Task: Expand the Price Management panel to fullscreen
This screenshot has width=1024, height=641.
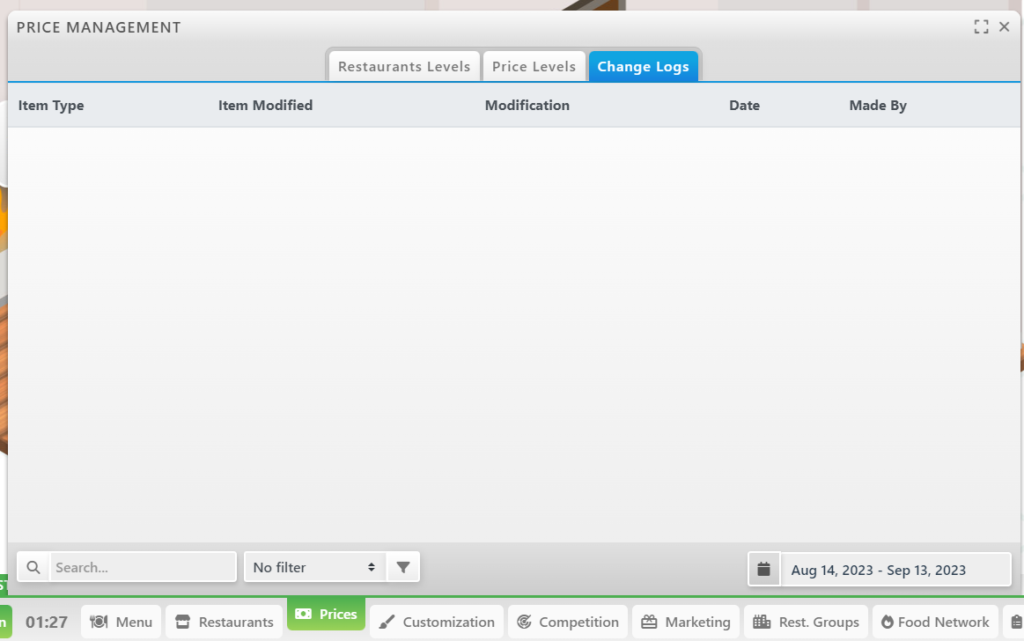Action: coord(981,27)
